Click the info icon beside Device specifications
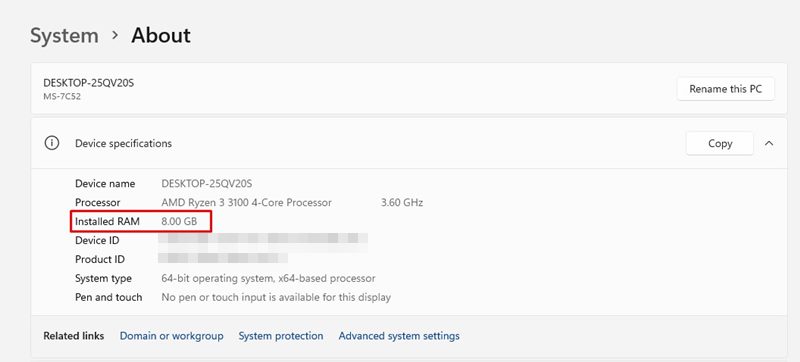The image size is (800, 362). click(x=52, y=143)
